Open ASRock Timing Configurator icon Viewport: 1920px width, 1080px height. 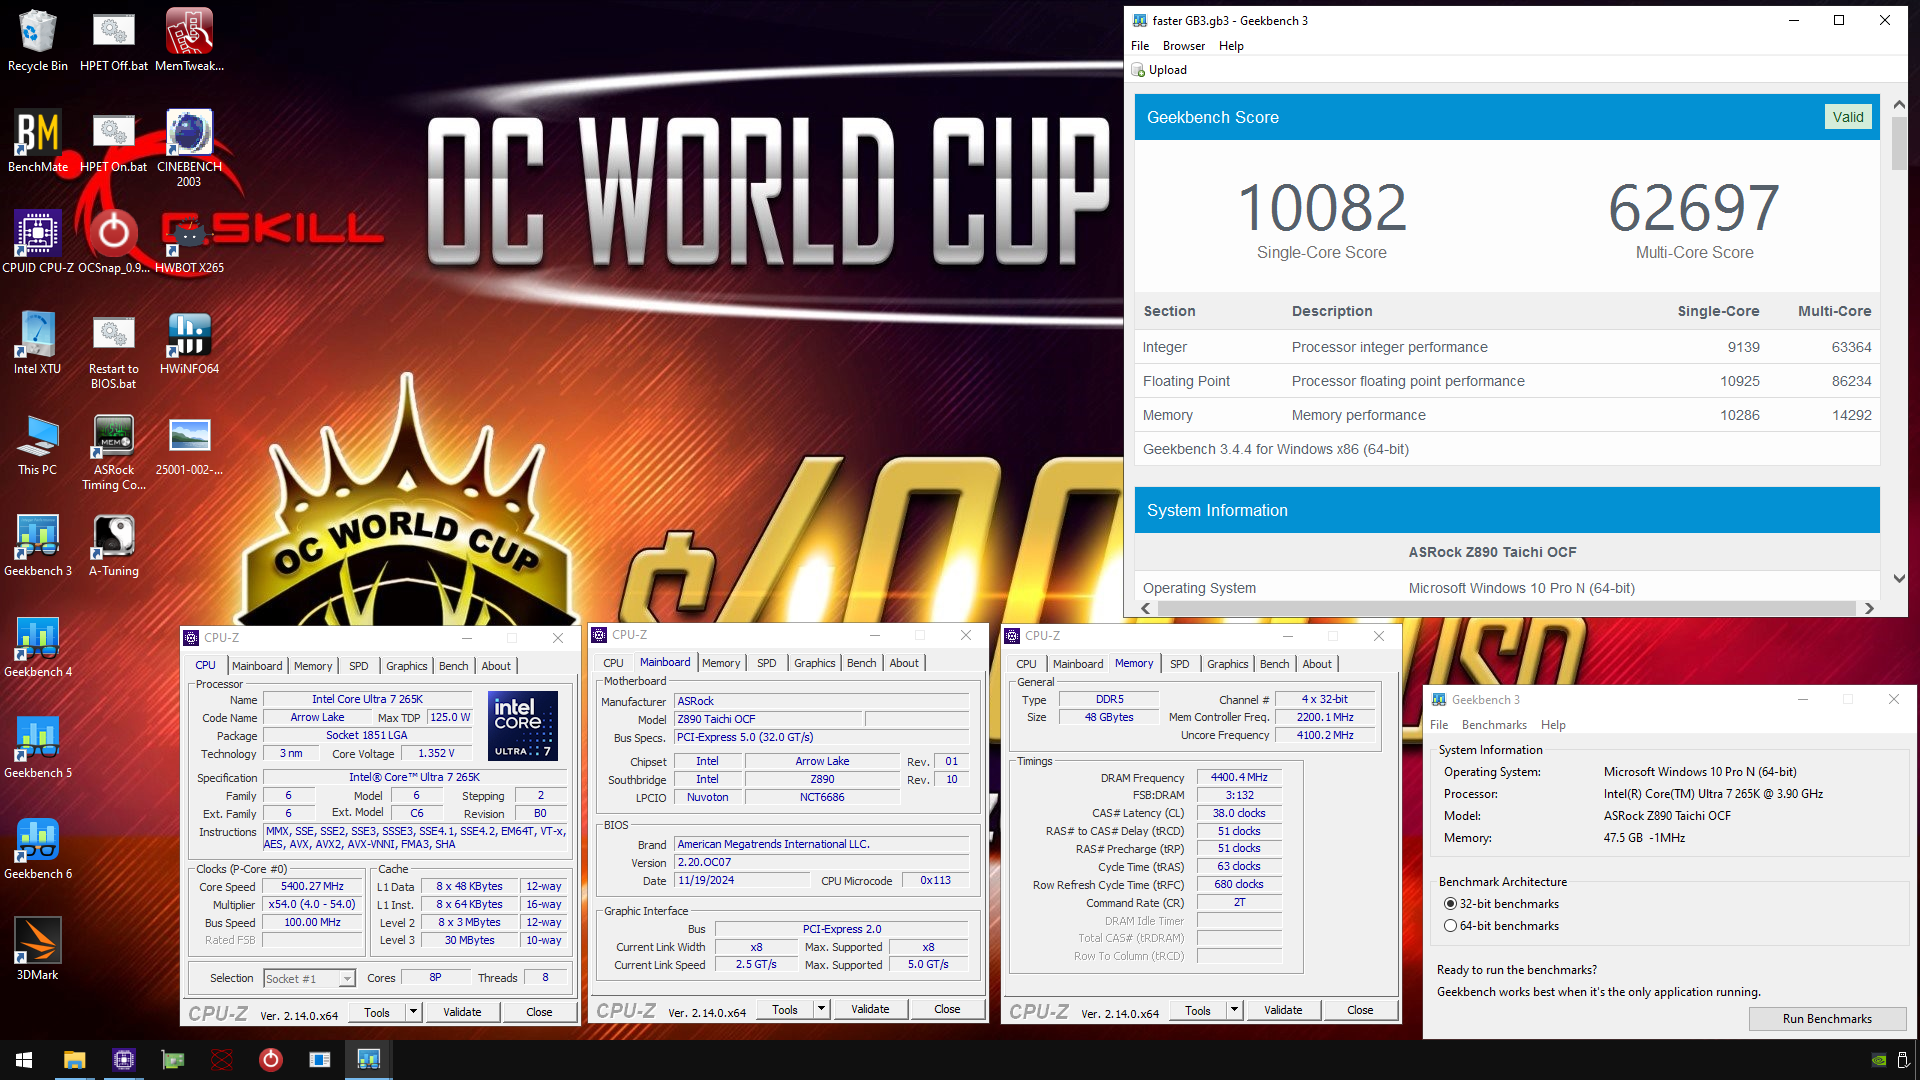113,451
